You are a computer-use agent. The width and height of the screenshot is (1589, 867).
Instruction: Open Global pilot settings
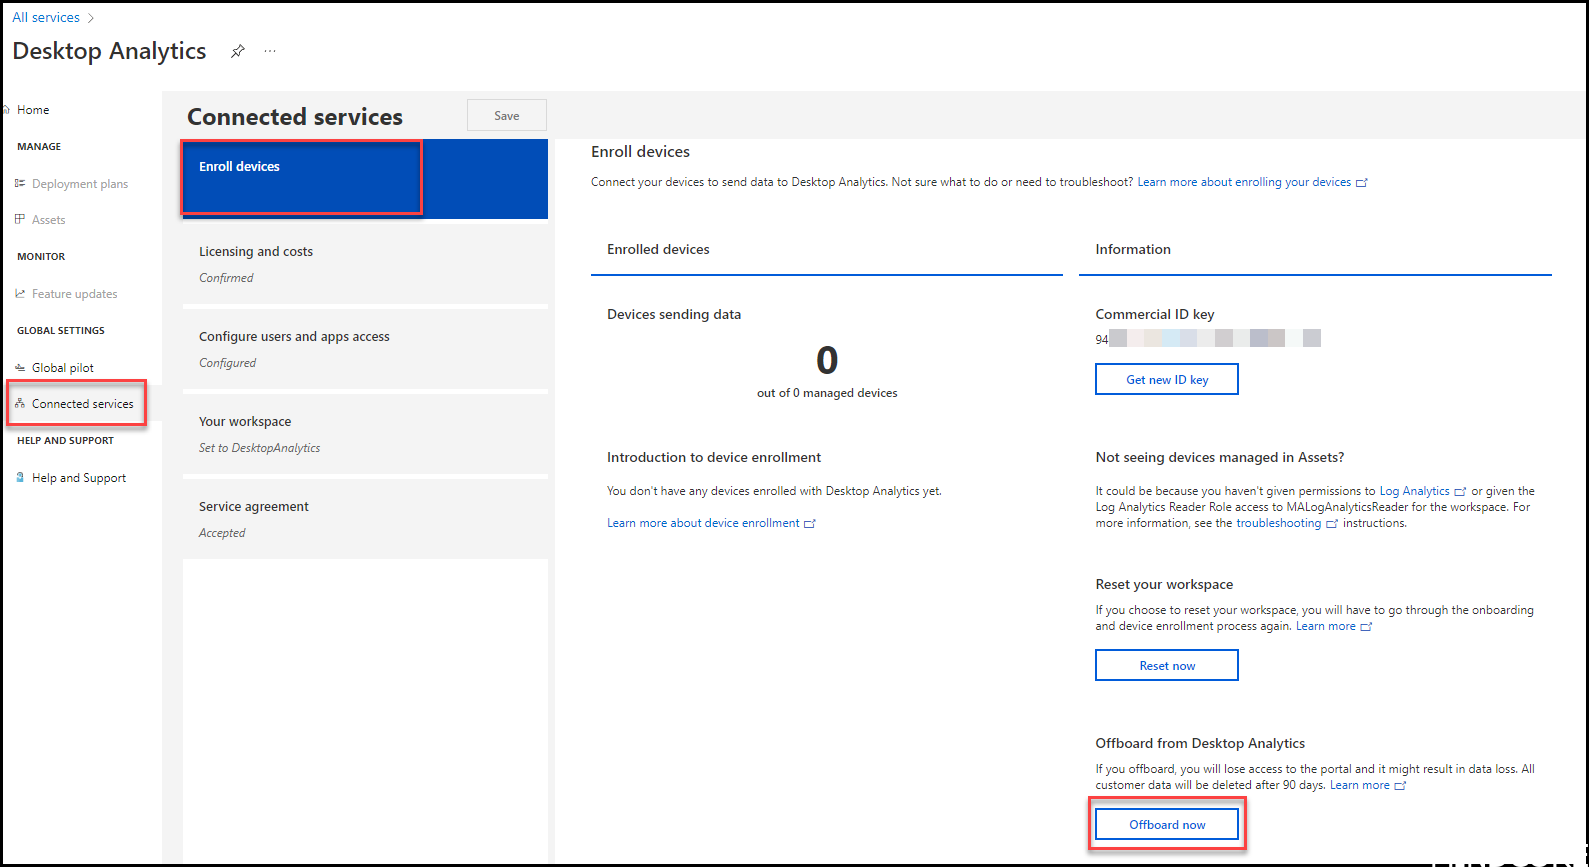(63, 368)
